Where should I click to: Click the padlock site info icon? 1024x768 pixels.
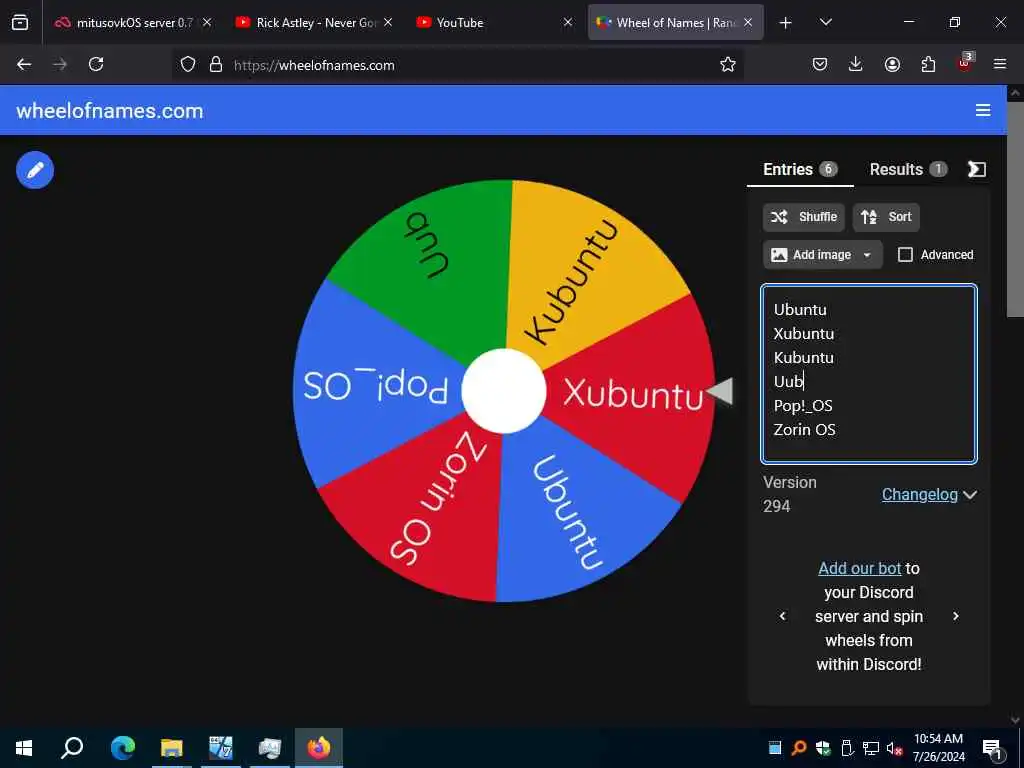tap(216, 65)
